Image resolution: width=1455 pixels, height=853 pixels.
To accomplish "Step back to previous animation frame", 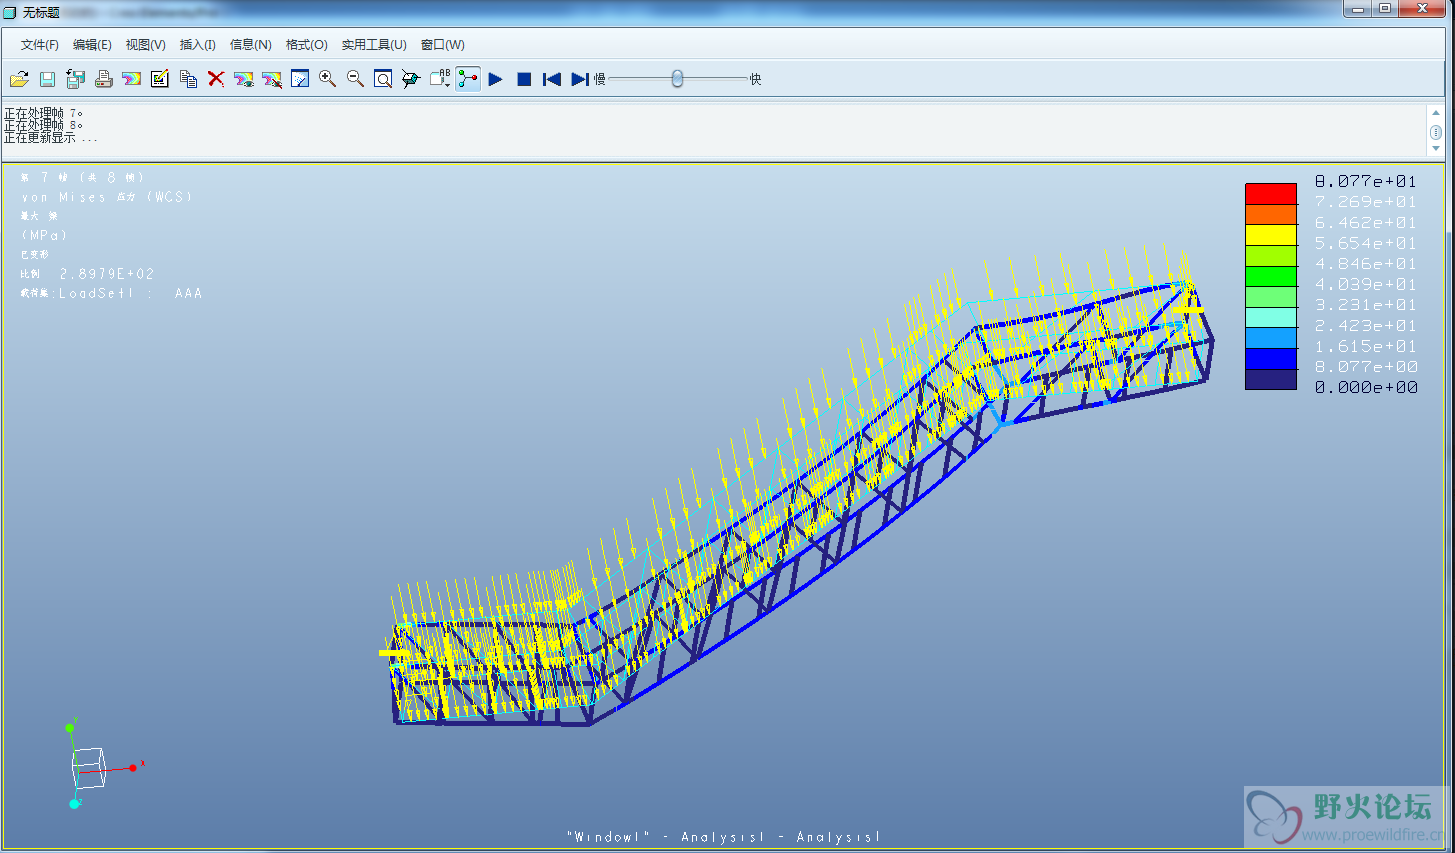I will click(551, 79).
